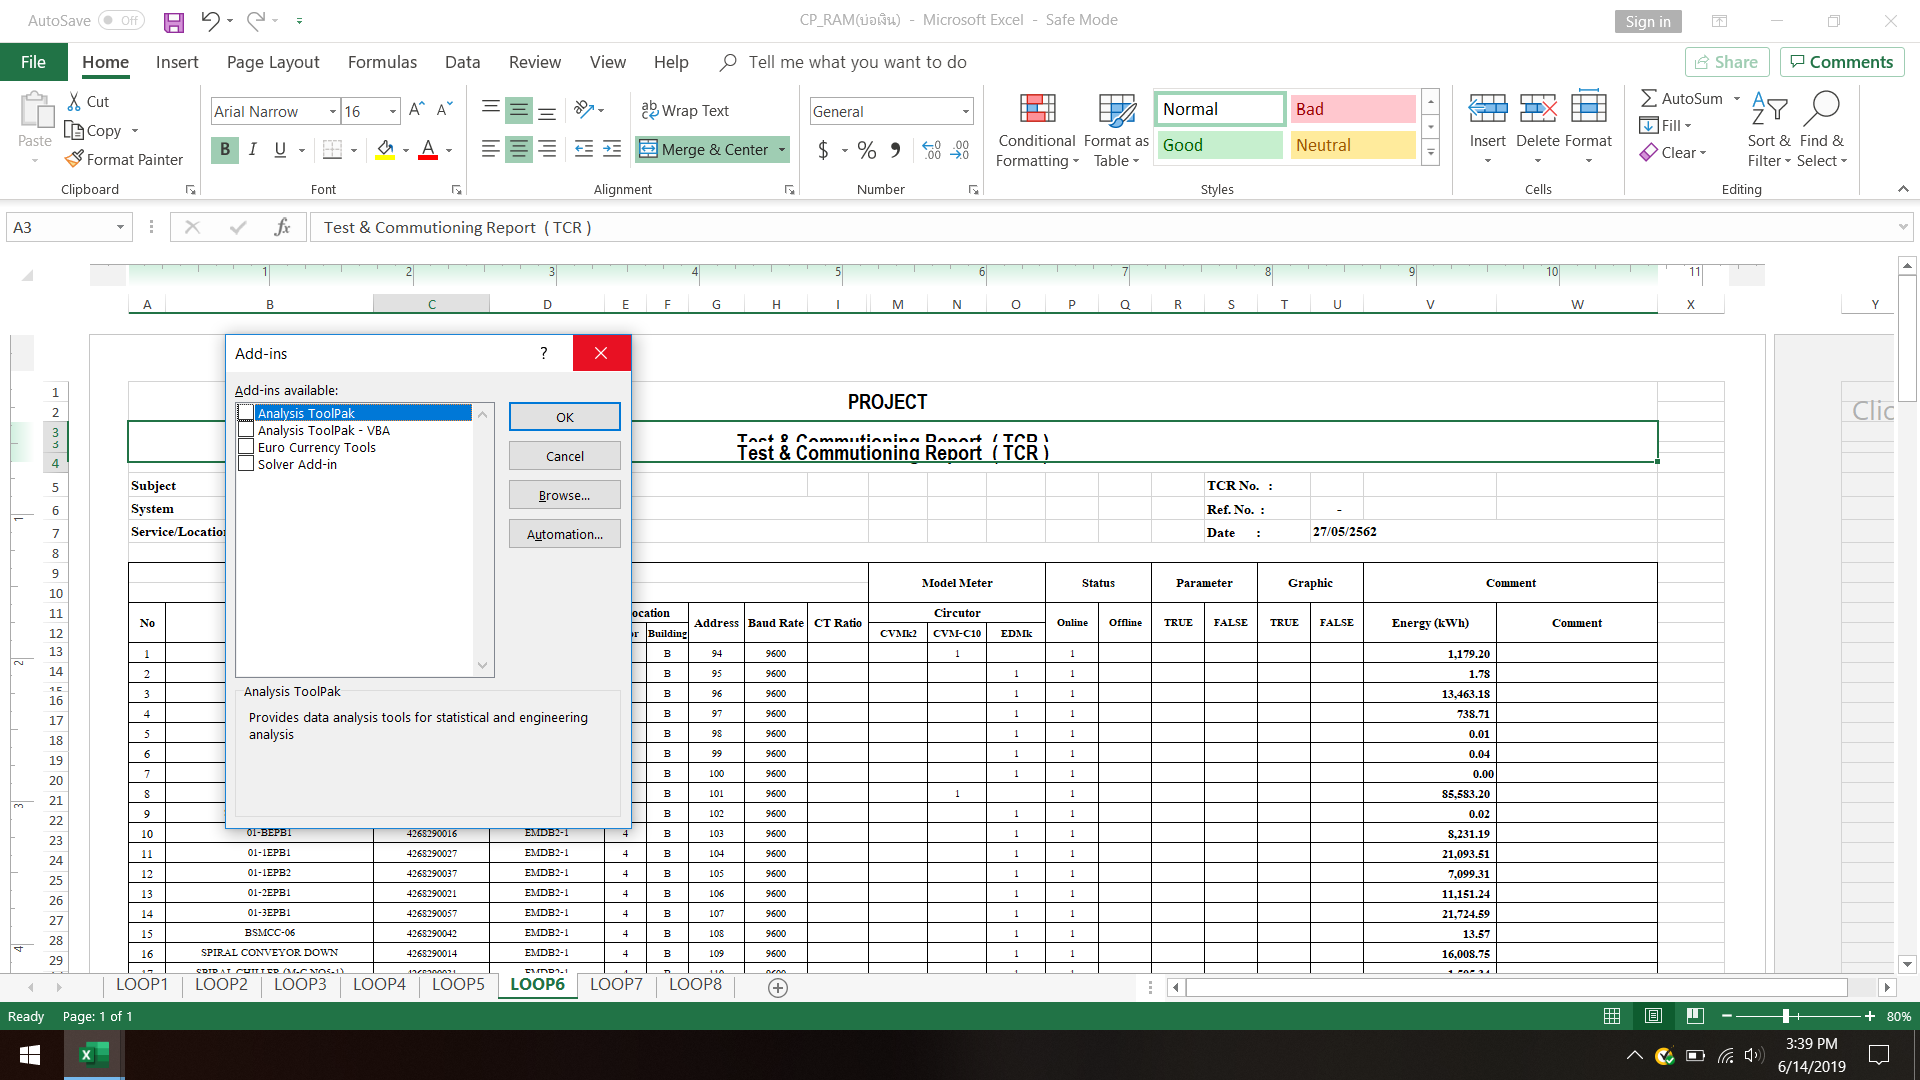
Task: Expand the General number format dropdown
Action: click(965, 112)
